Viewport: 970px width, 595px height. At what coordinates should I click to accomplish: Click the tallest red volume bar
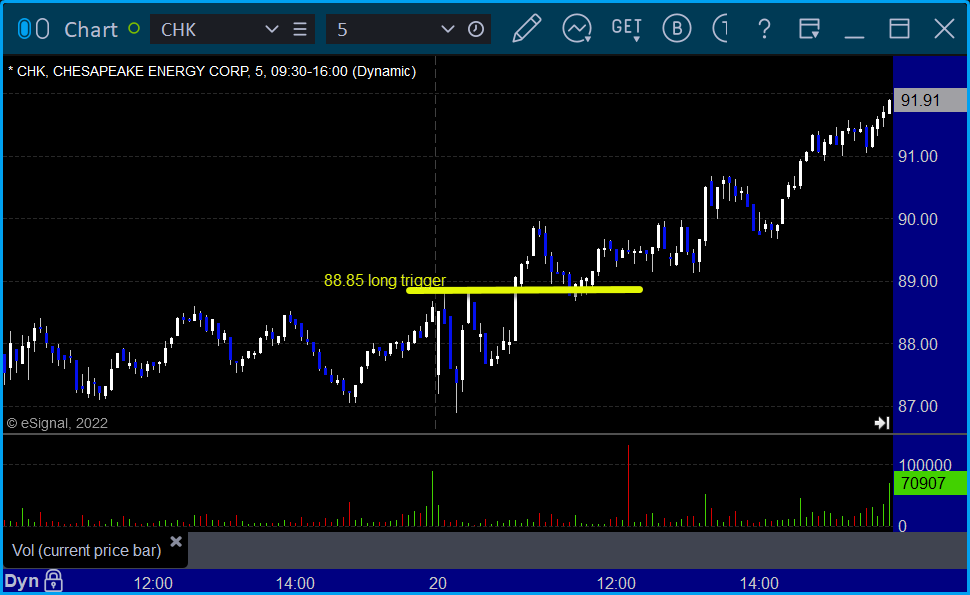pos(629,486)
